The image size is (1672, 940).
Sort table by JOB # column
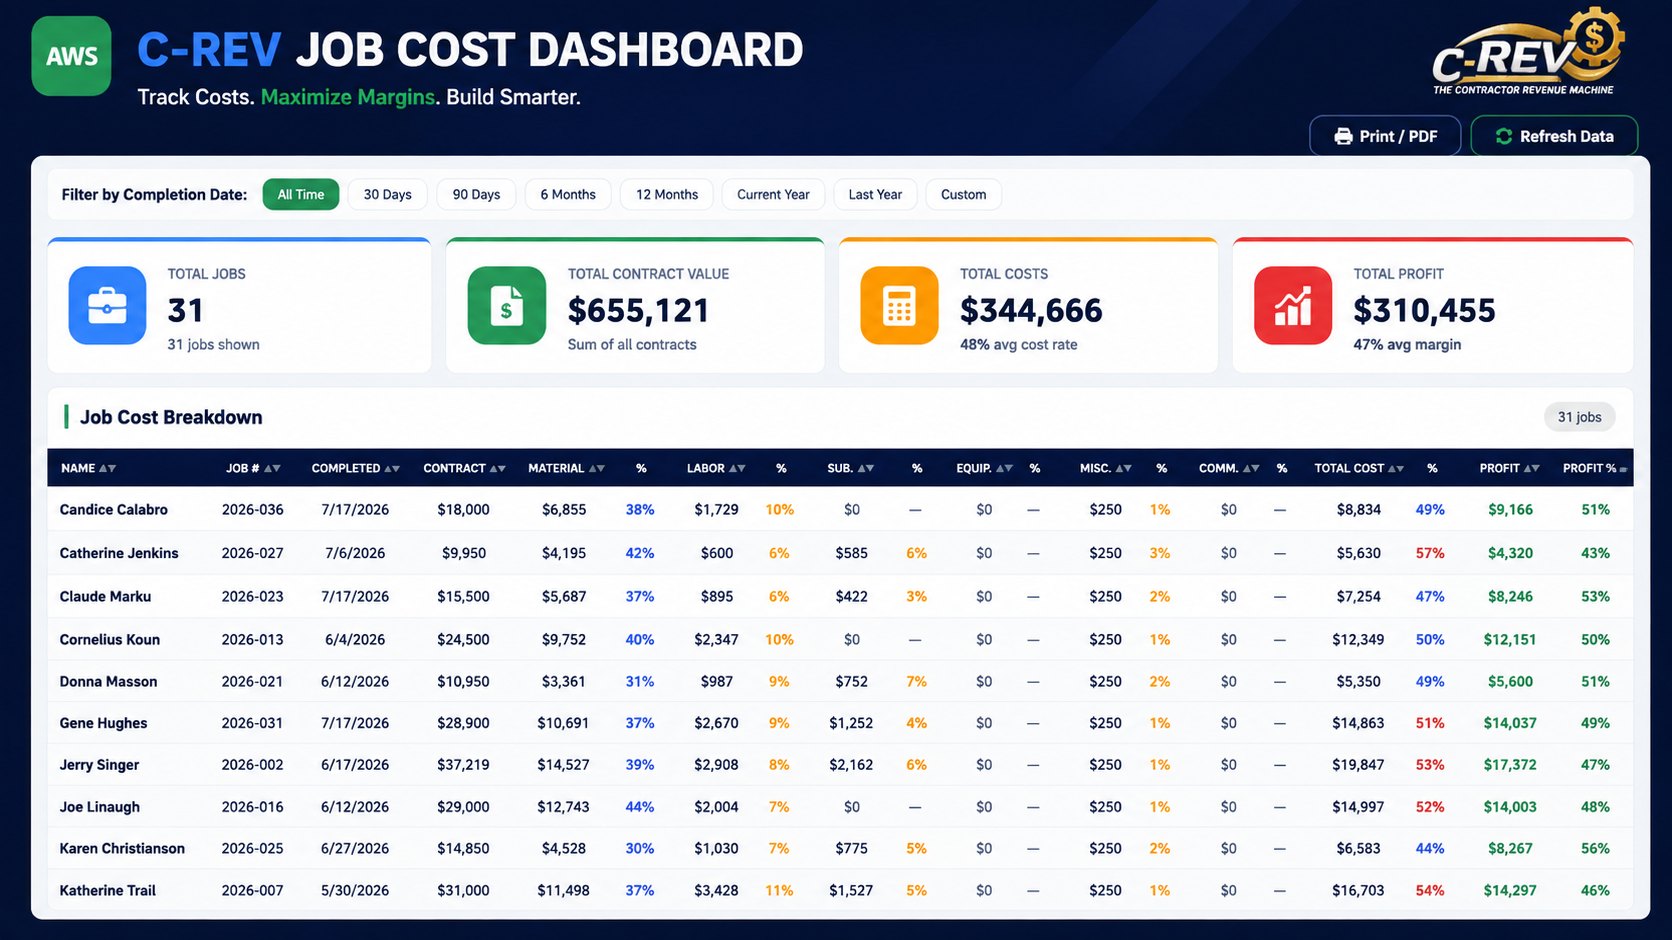253,468
